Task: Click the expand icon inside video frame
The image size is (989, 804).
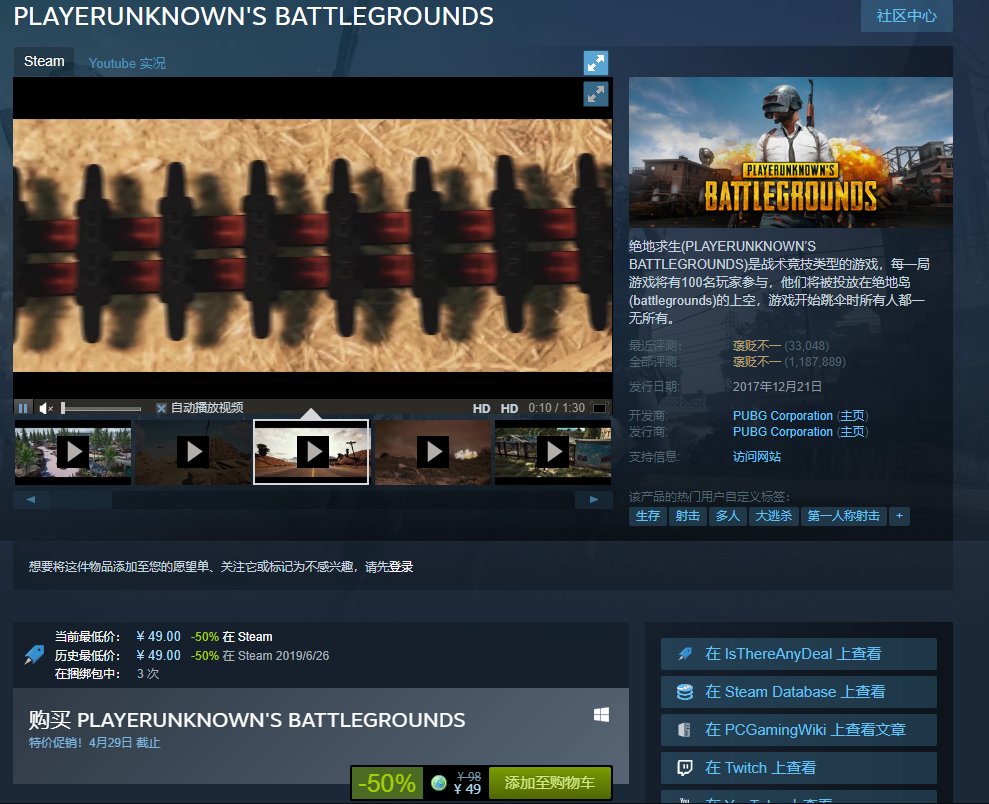Action: click(596, 94)
